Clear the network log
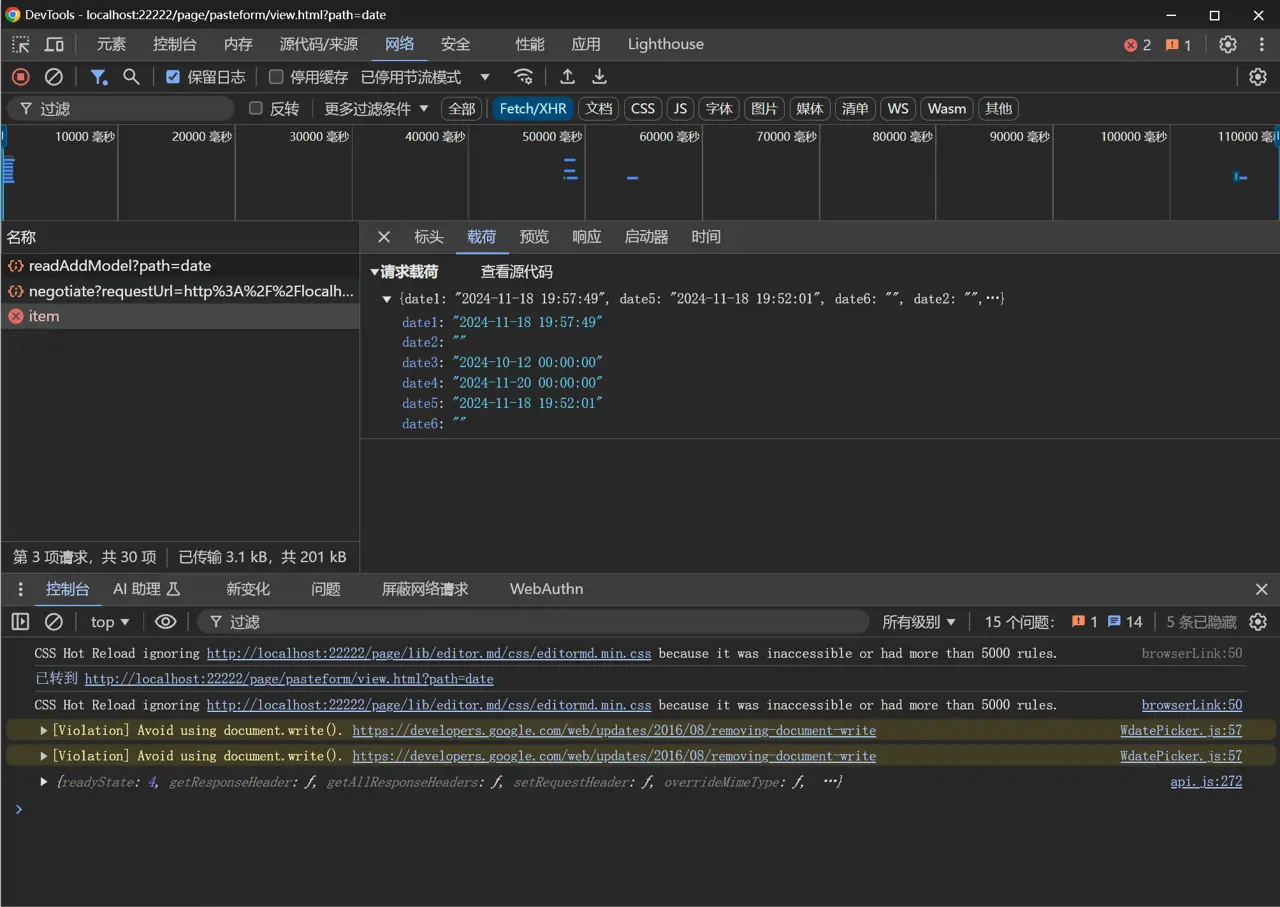Image resolution: width=1280 pixels, height=907 pixels. click(x=54, y=77)
